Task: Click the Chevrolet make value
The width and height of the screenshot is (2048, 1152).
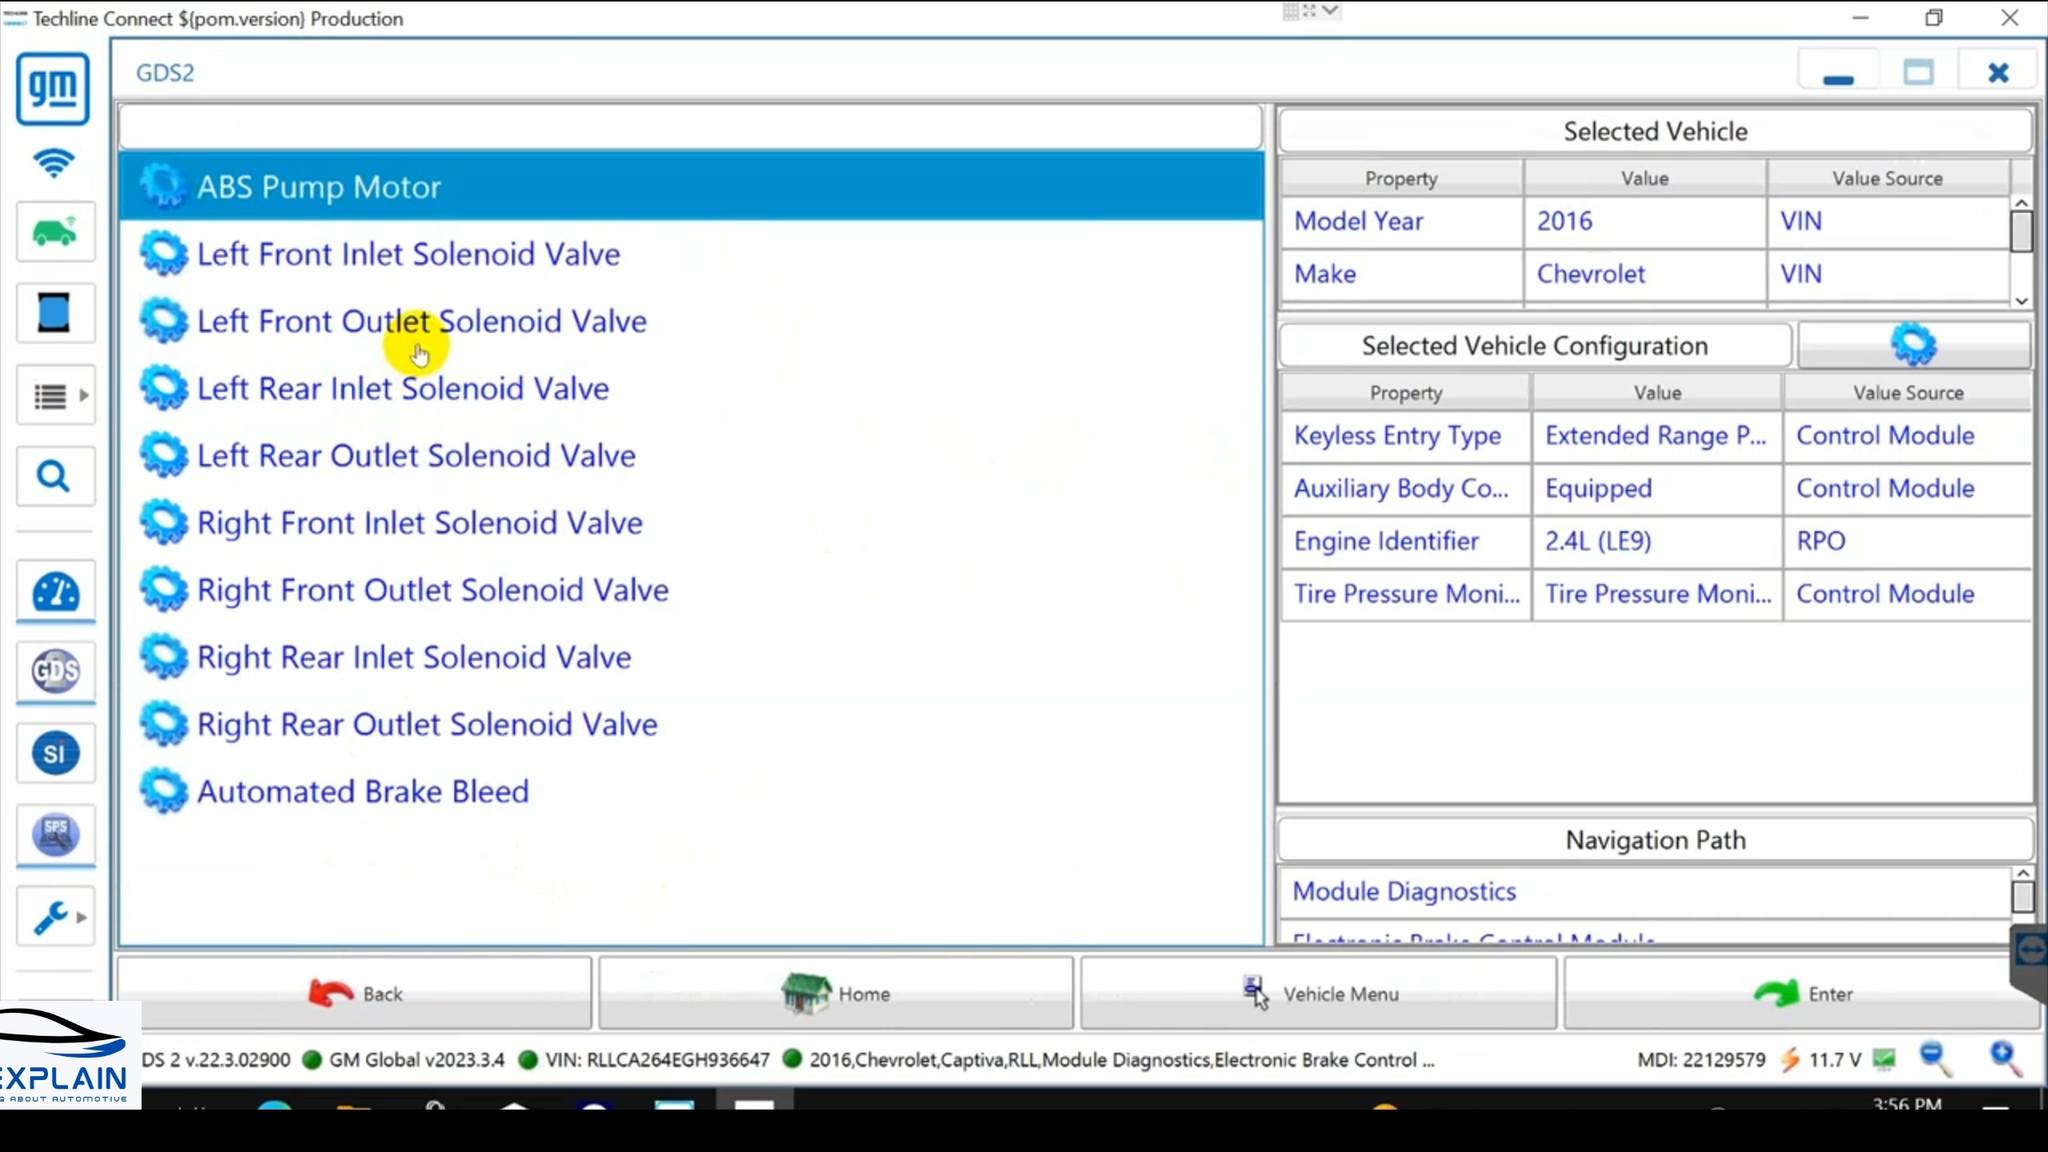Action: (x=1645, y=274)
